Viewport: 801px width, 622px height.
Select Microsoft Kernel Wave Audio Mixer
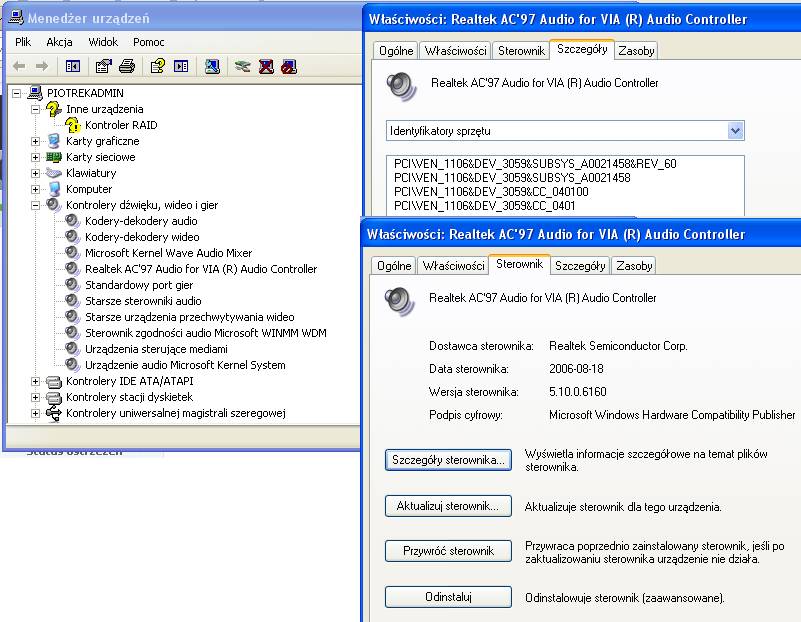[x=169, y=253]
